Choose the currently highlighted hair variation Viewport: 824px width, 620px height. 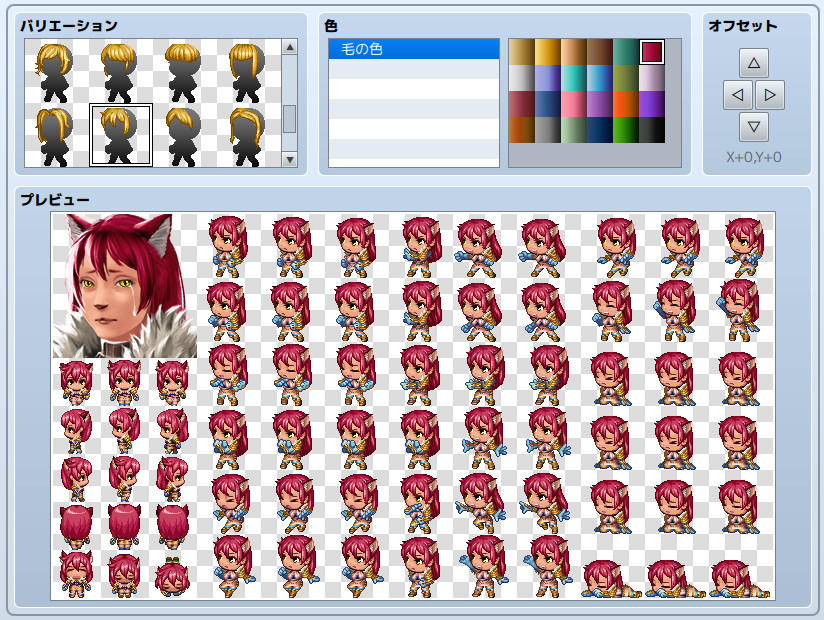tap(120, 135)
